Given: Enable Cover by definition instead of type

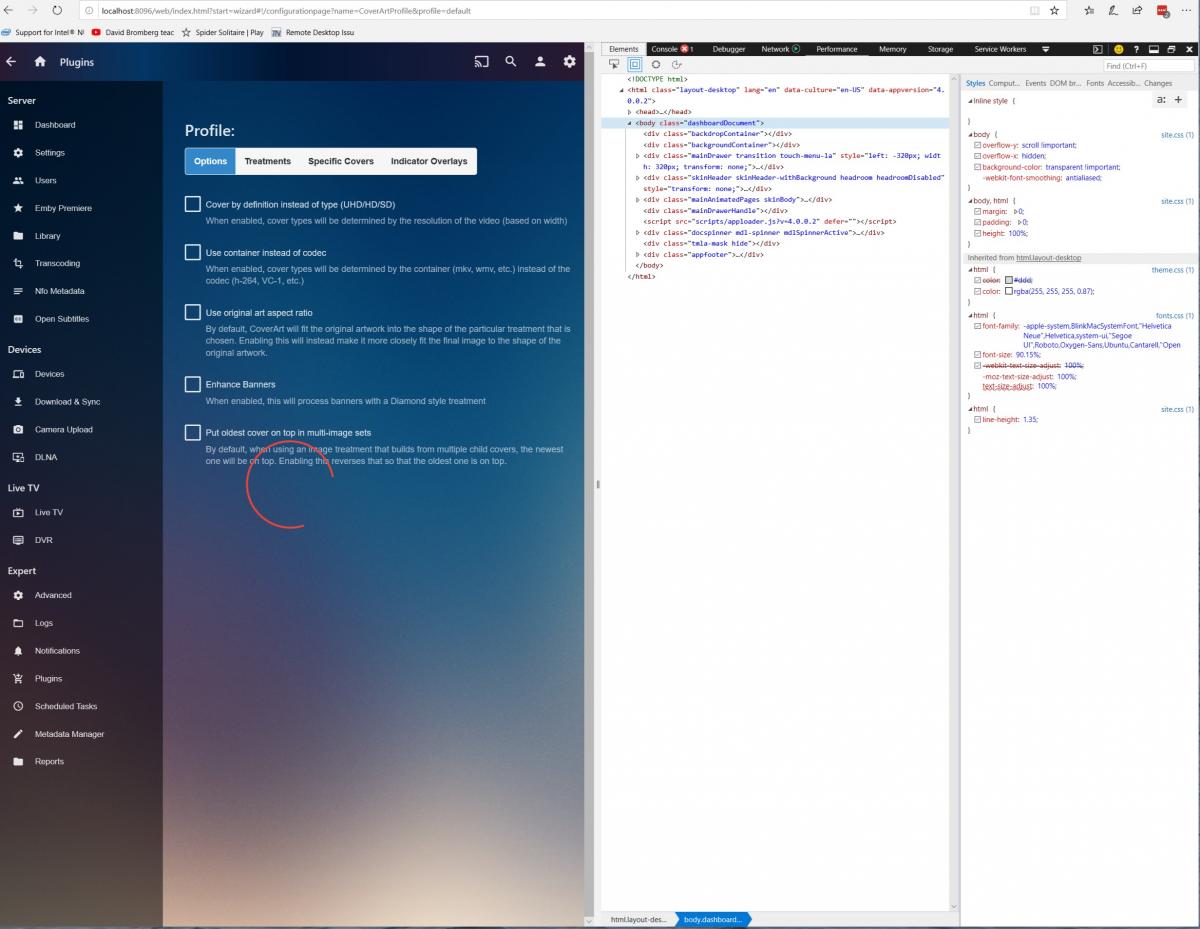Looking at the screenshot, I should [x=193, y=204].
